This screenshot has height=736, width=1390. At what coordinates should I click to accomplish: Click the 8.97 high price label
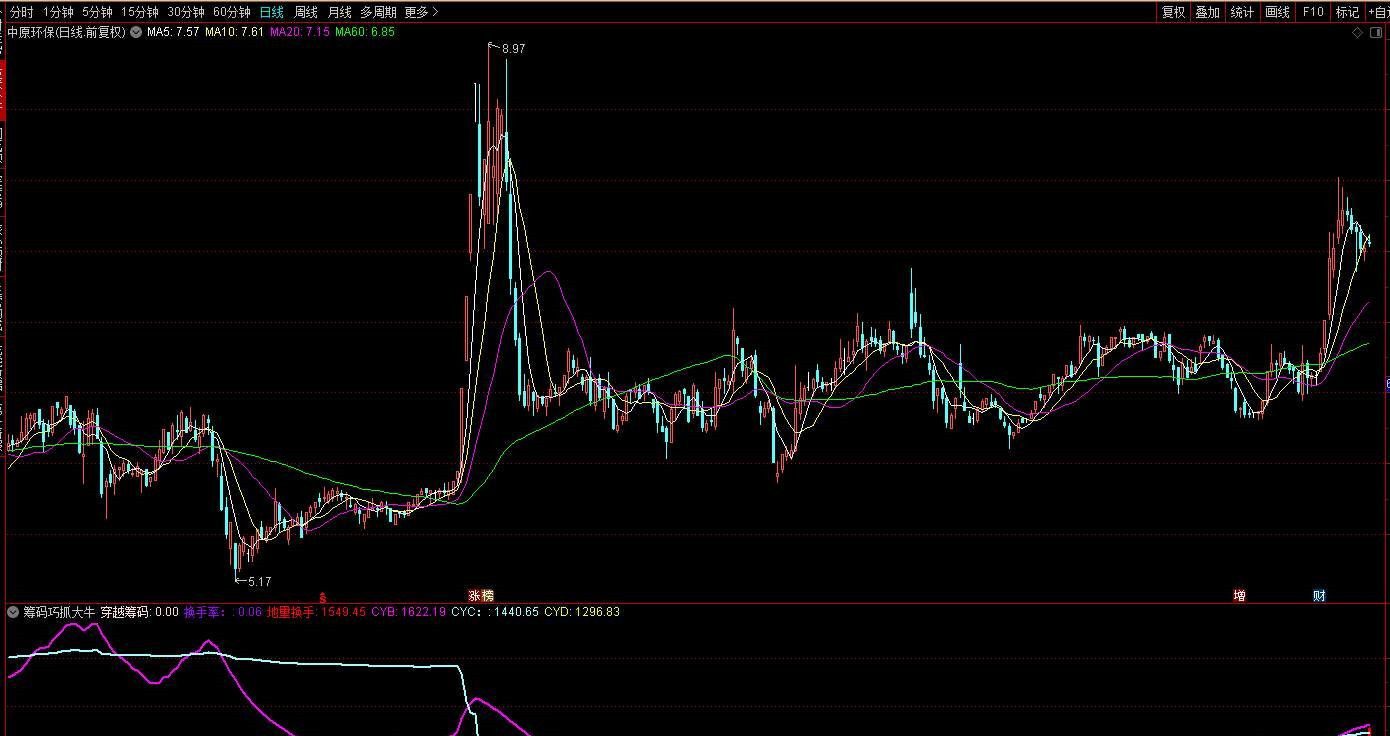513,48
